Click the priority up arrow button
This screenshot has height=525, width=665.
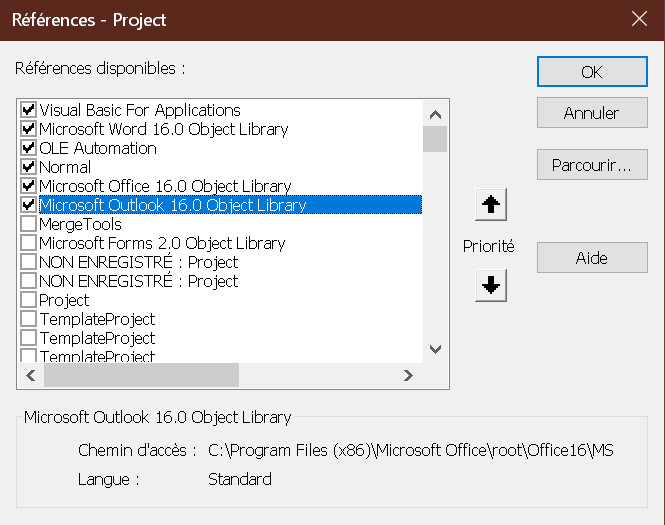[x=491, y=205]
